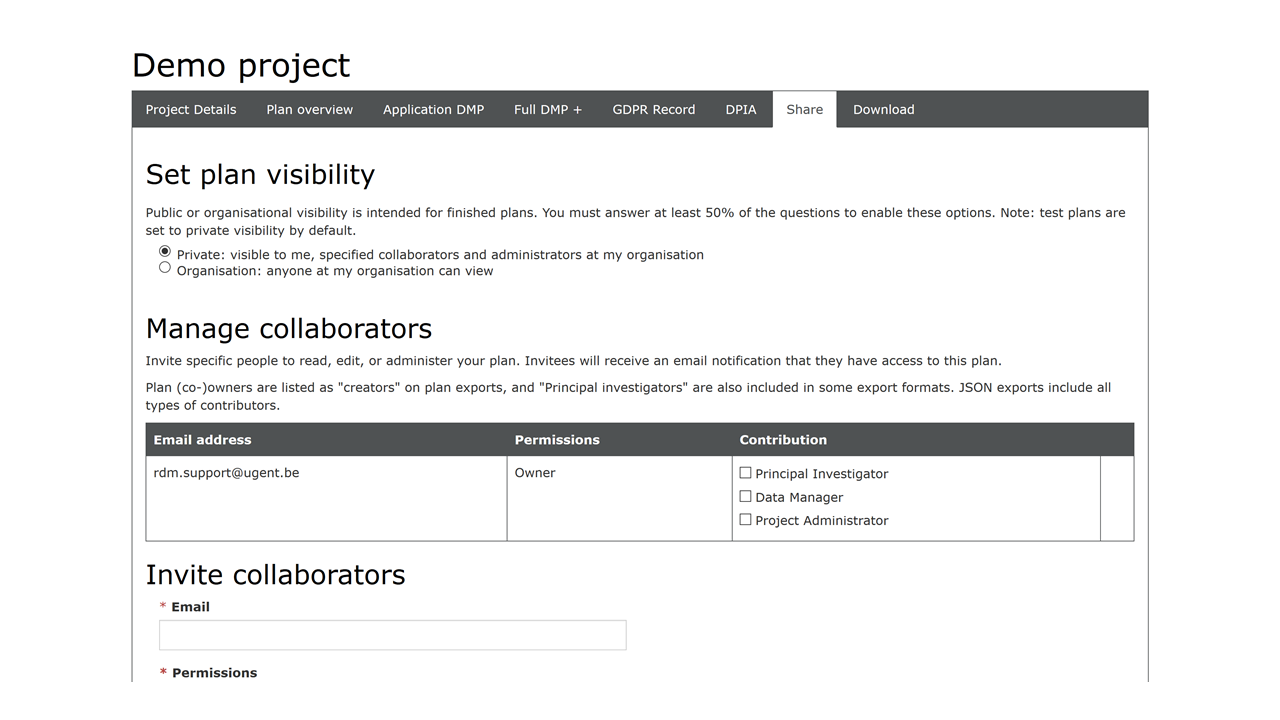Check the Principal Investigator checkbox

tap(745, 473)
